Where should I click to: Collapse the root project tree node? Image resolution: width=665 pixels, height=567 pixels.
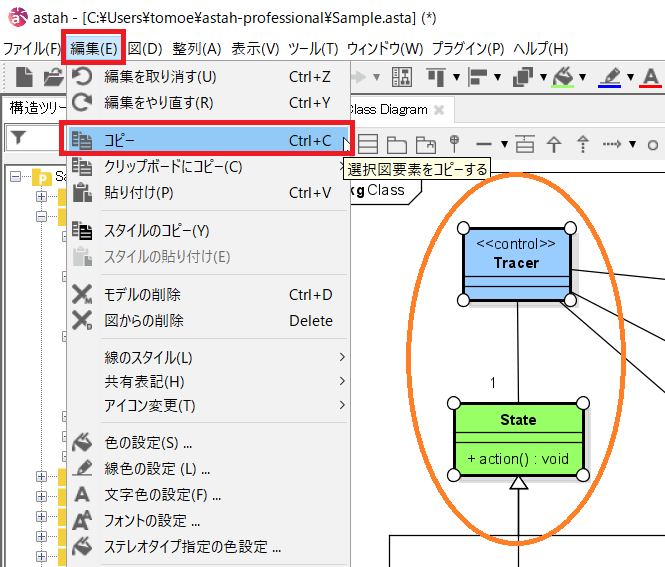coord(16,177)
